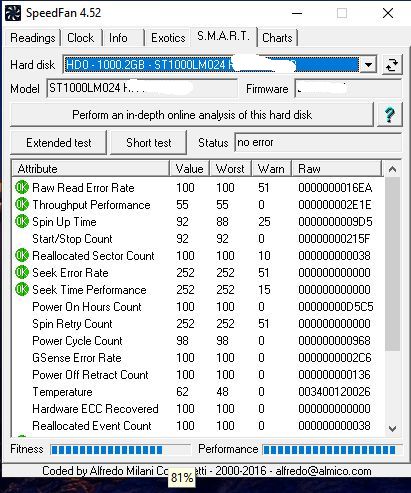Switch to the Clock tab
Viewport: 411px width, 493px height.
[80, 38]
